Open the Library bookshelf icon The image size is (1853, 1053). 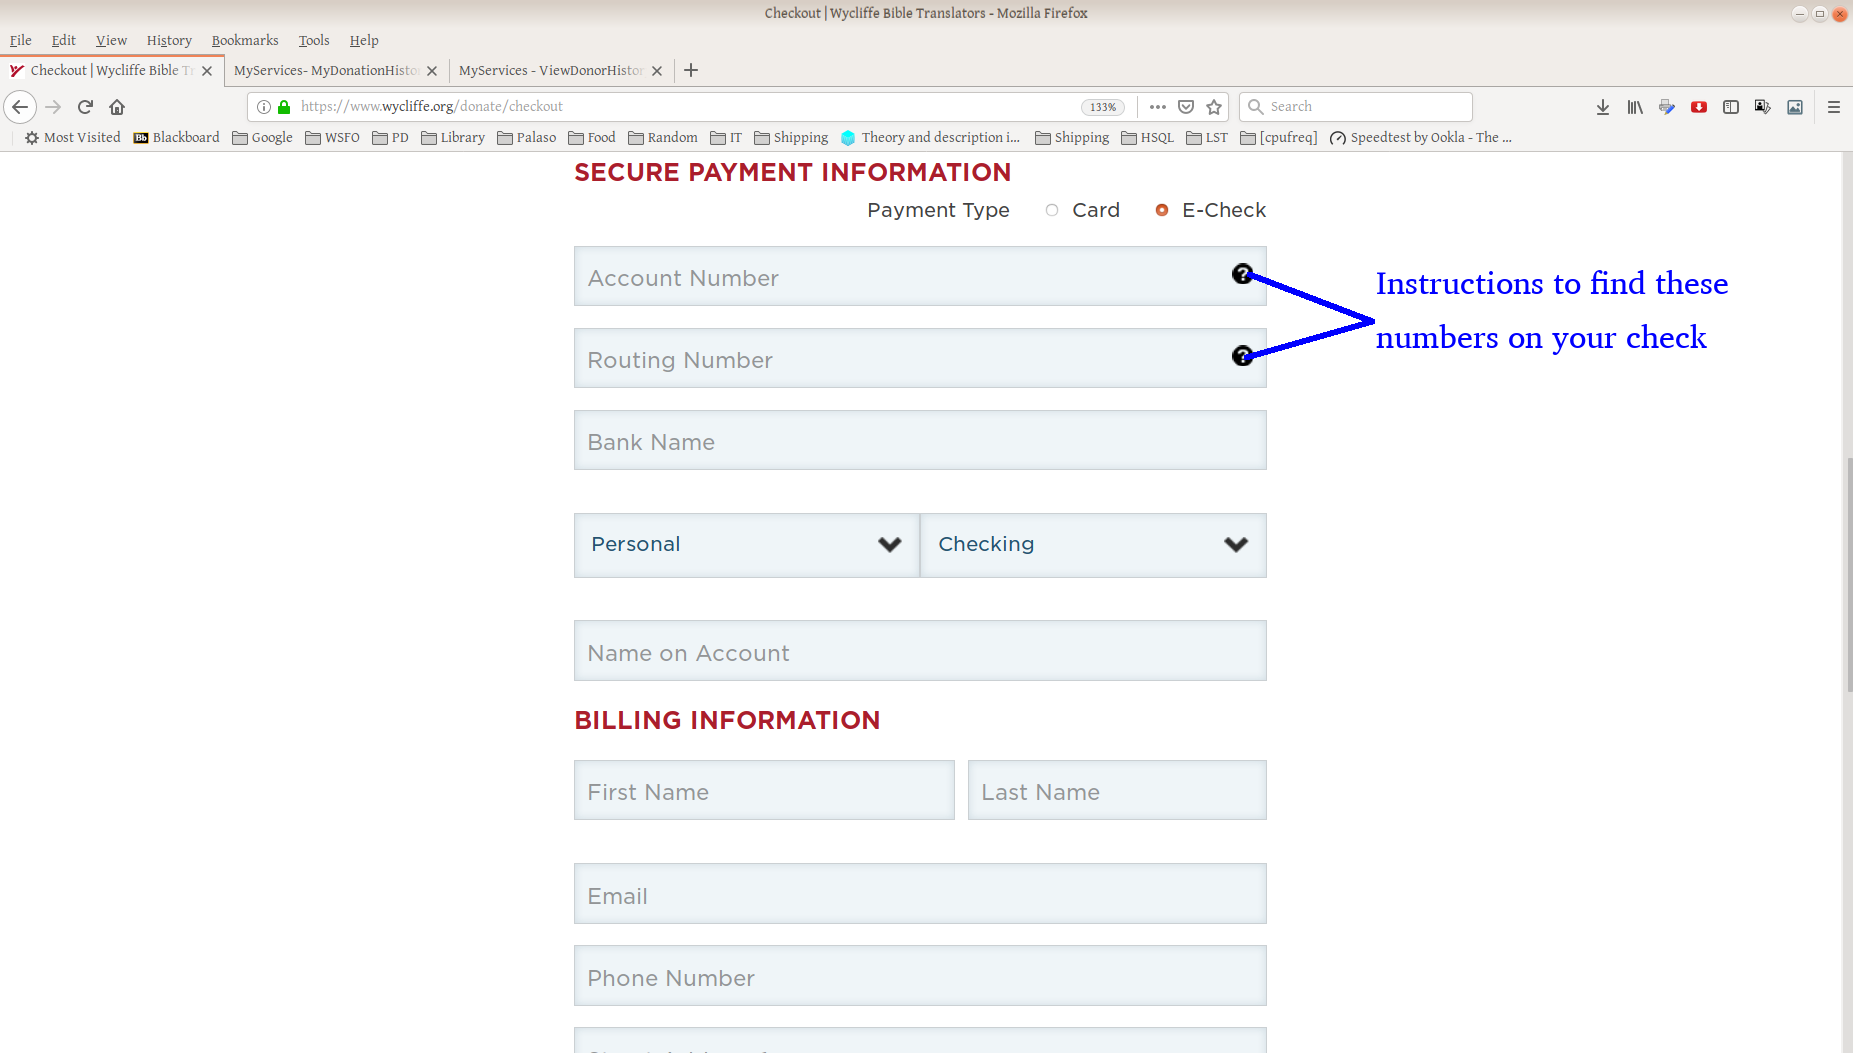pos(1635,107)
